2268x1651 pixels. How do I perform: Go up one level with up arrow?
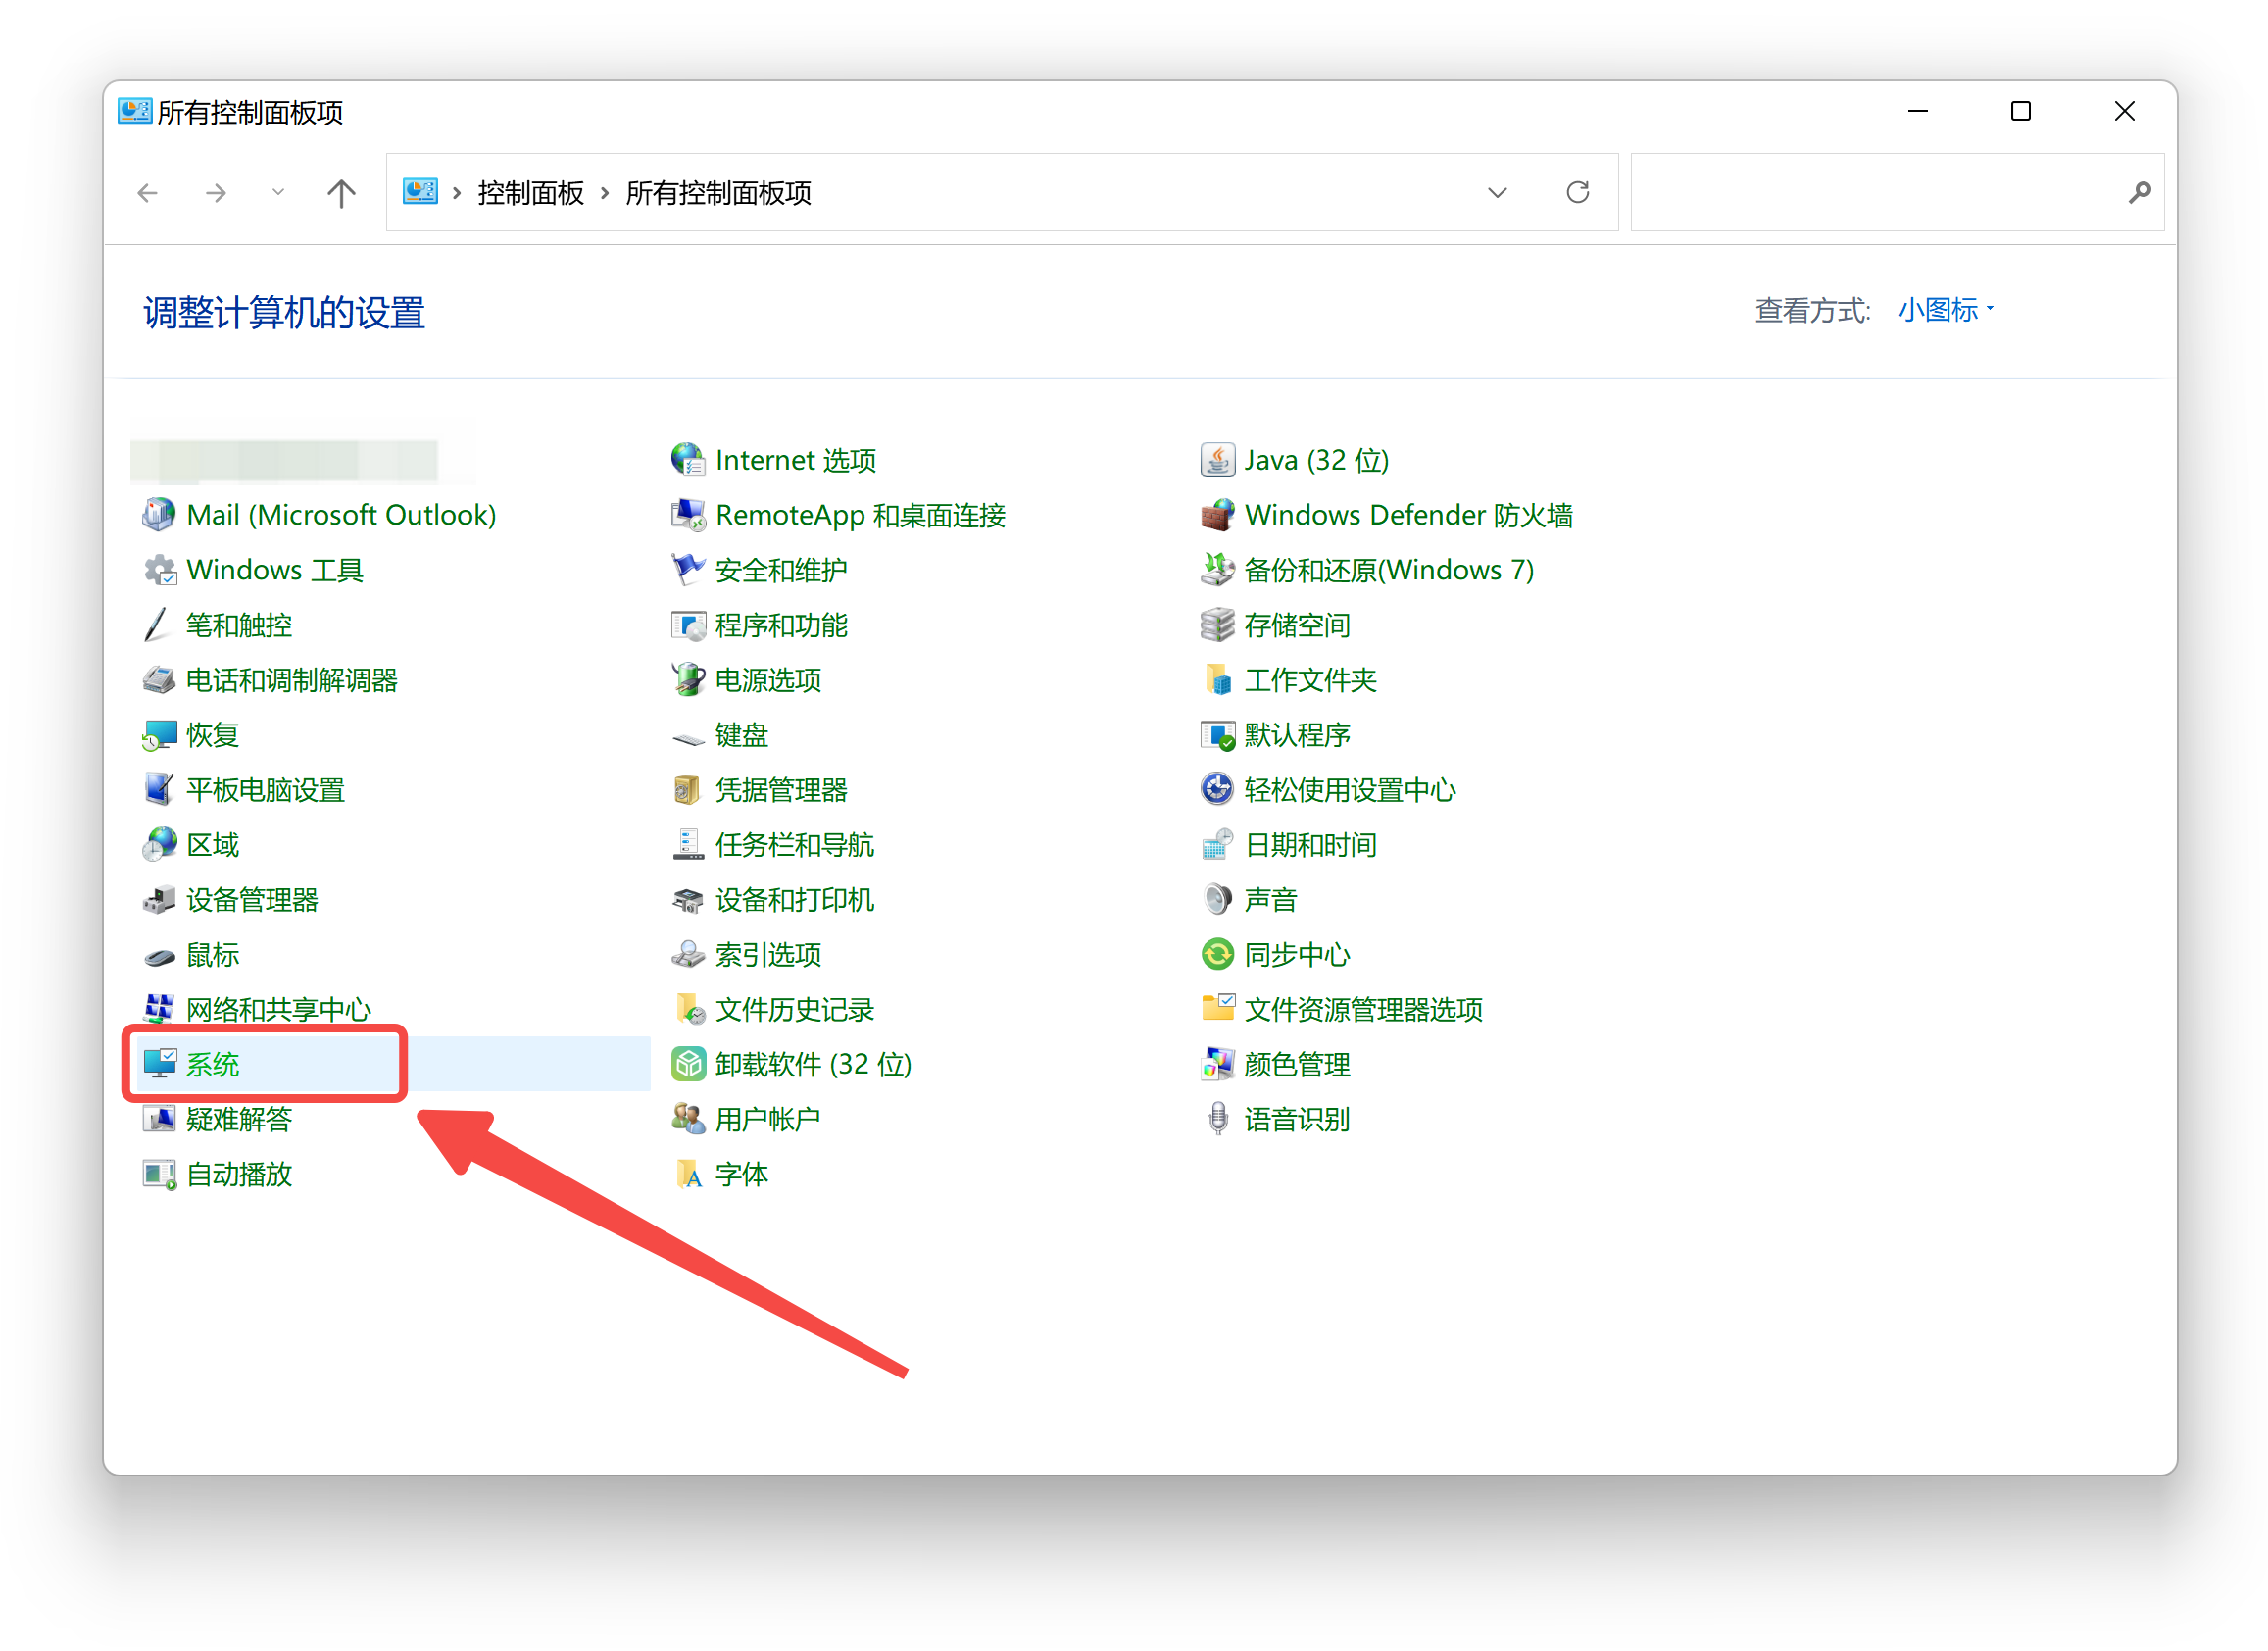[x=341, y=193]
